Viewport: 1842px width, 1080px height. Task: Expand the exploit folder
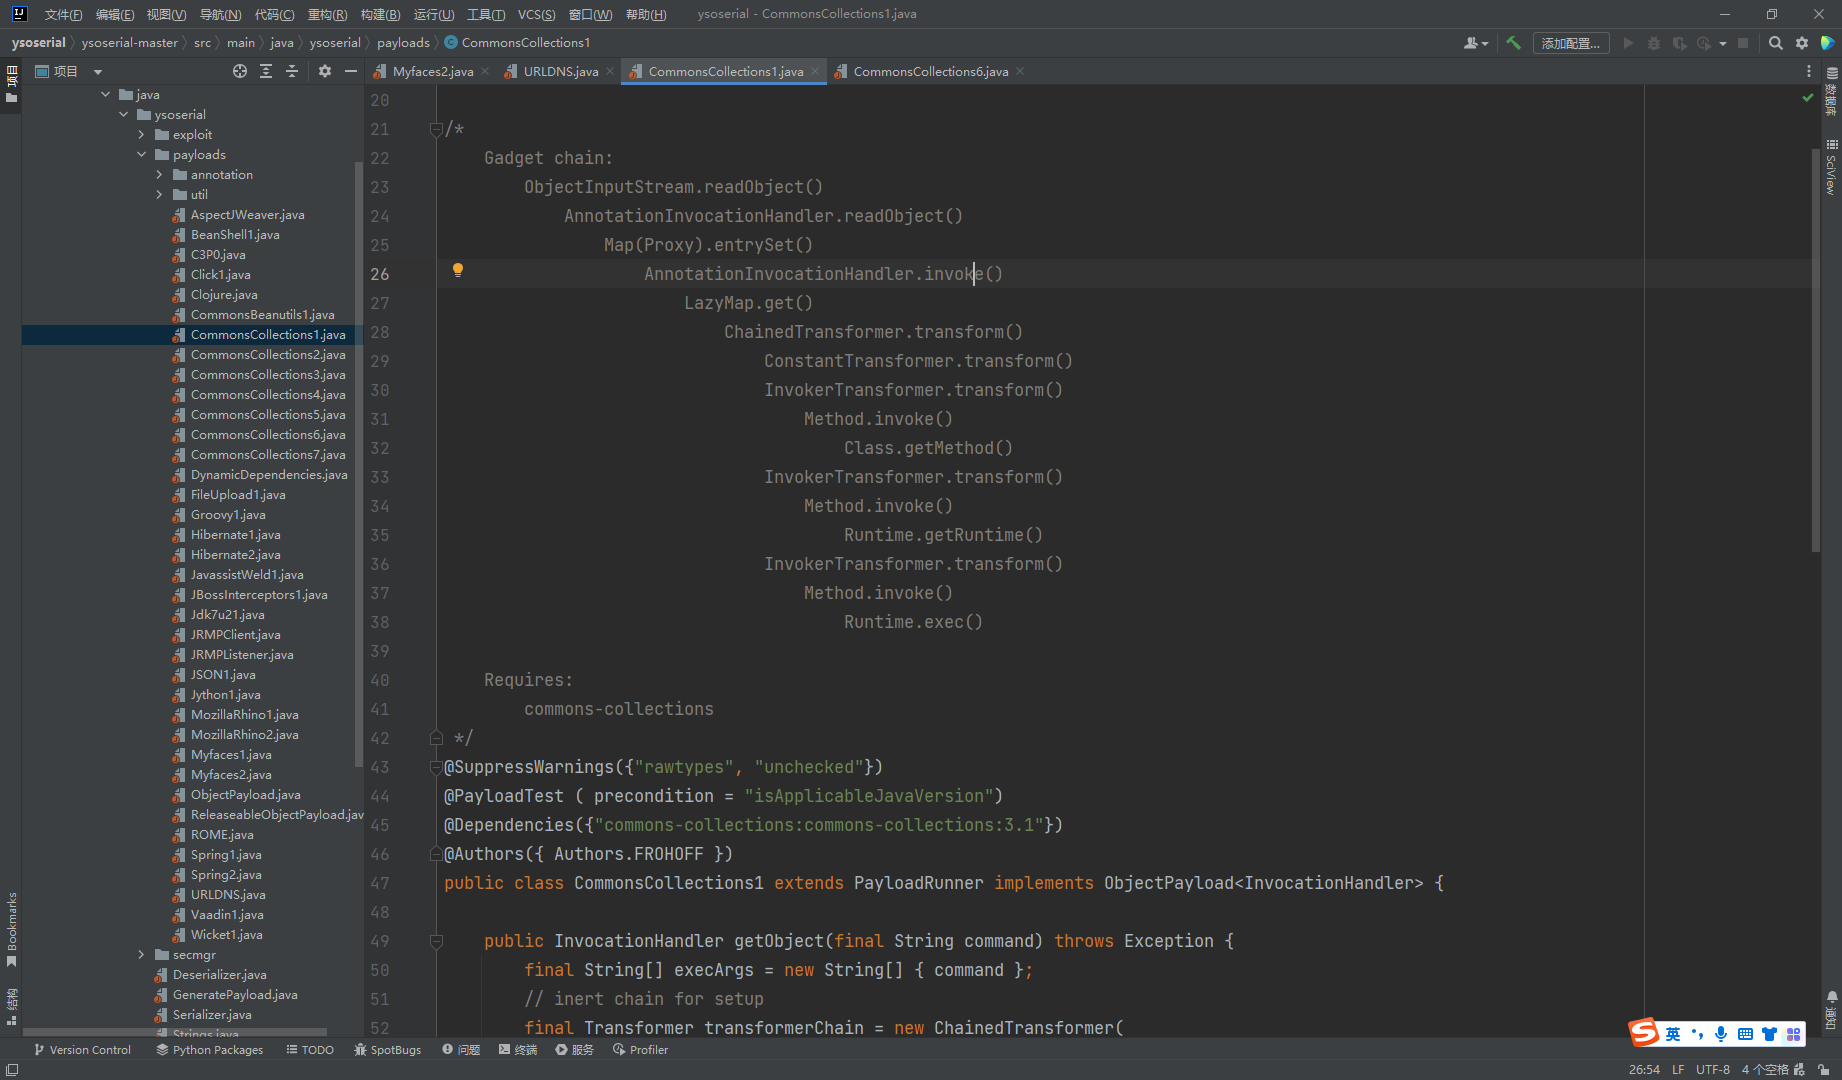(142, 134)
